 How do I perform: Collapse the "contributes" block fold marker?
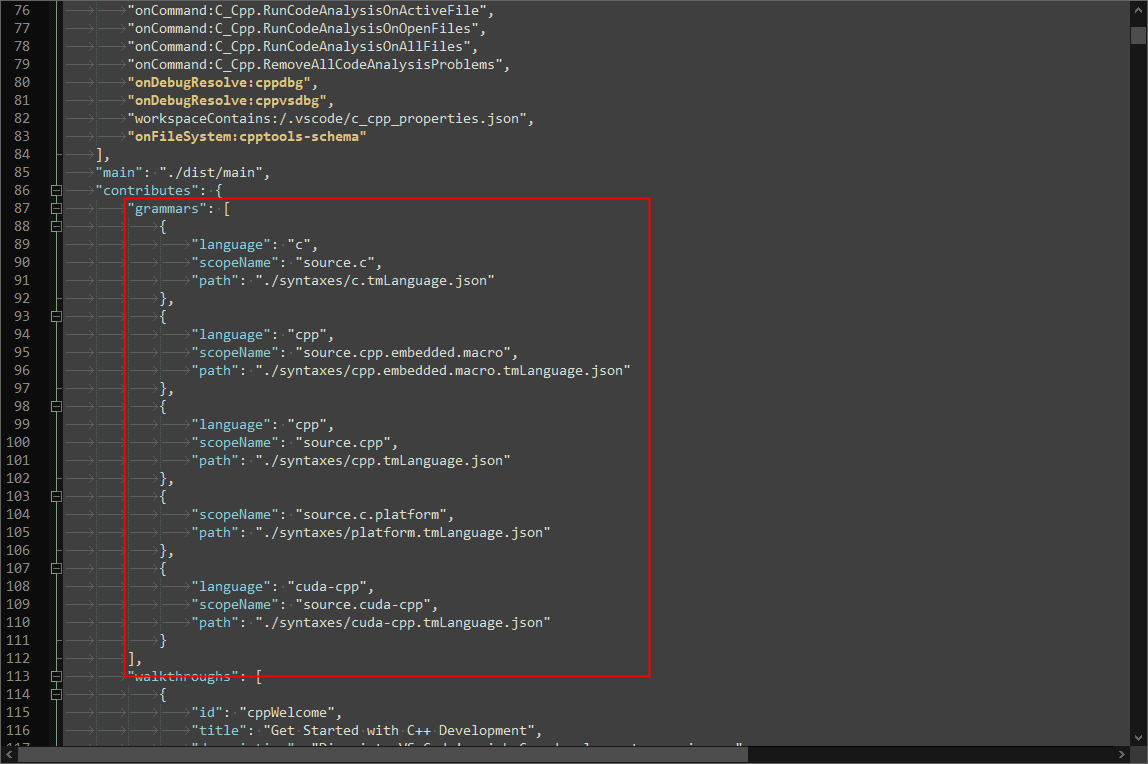tap(57, 190)
